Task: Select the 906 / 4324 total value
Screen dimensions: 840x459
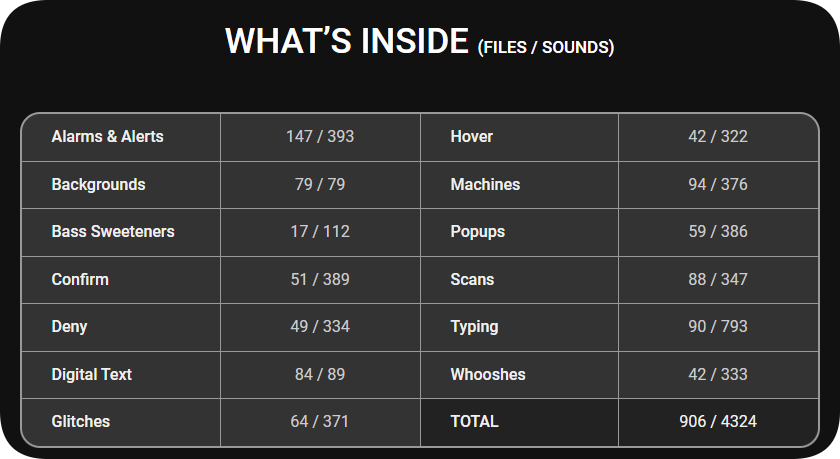Action: point(718,422)
